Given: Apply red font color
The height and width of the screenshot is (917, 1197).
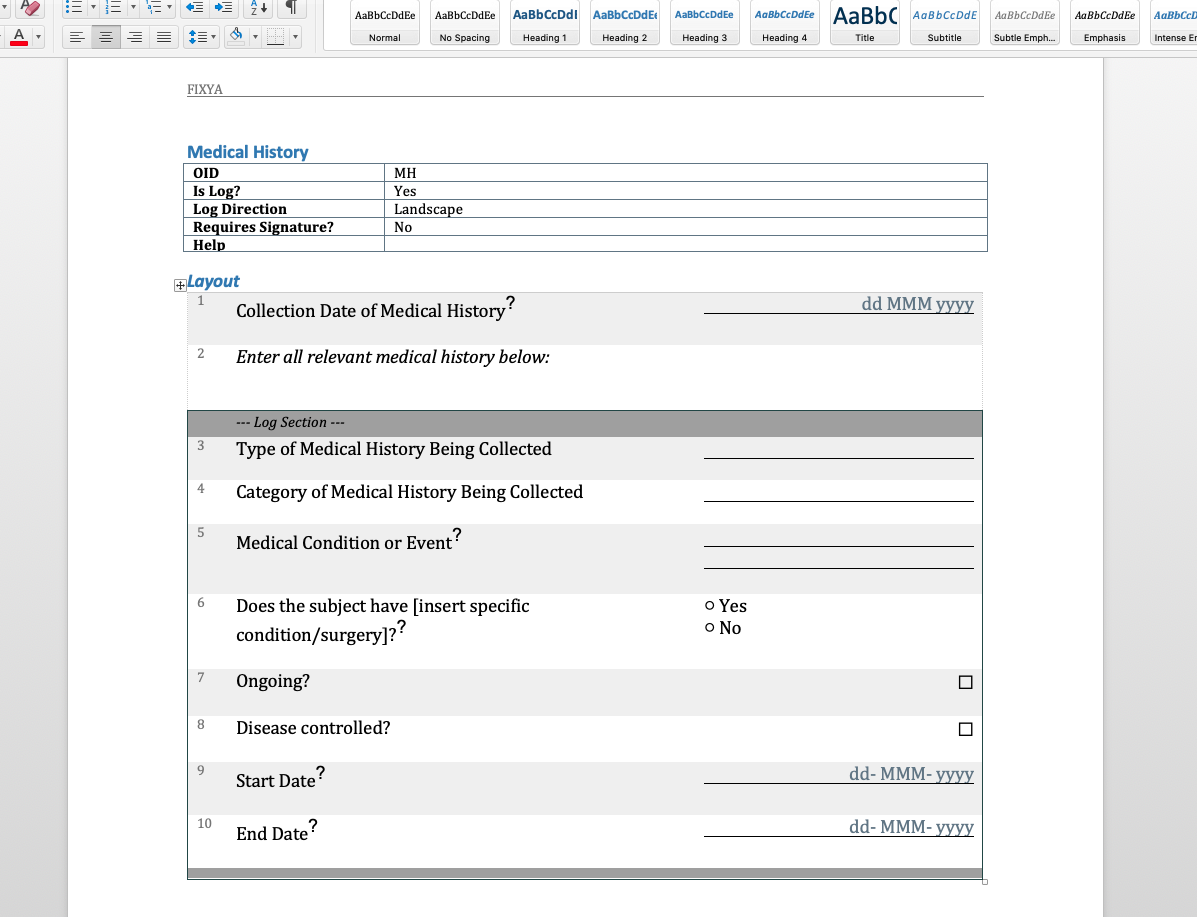Looking at the screenshot, I should pyautogui.click(x=19, y=37).
